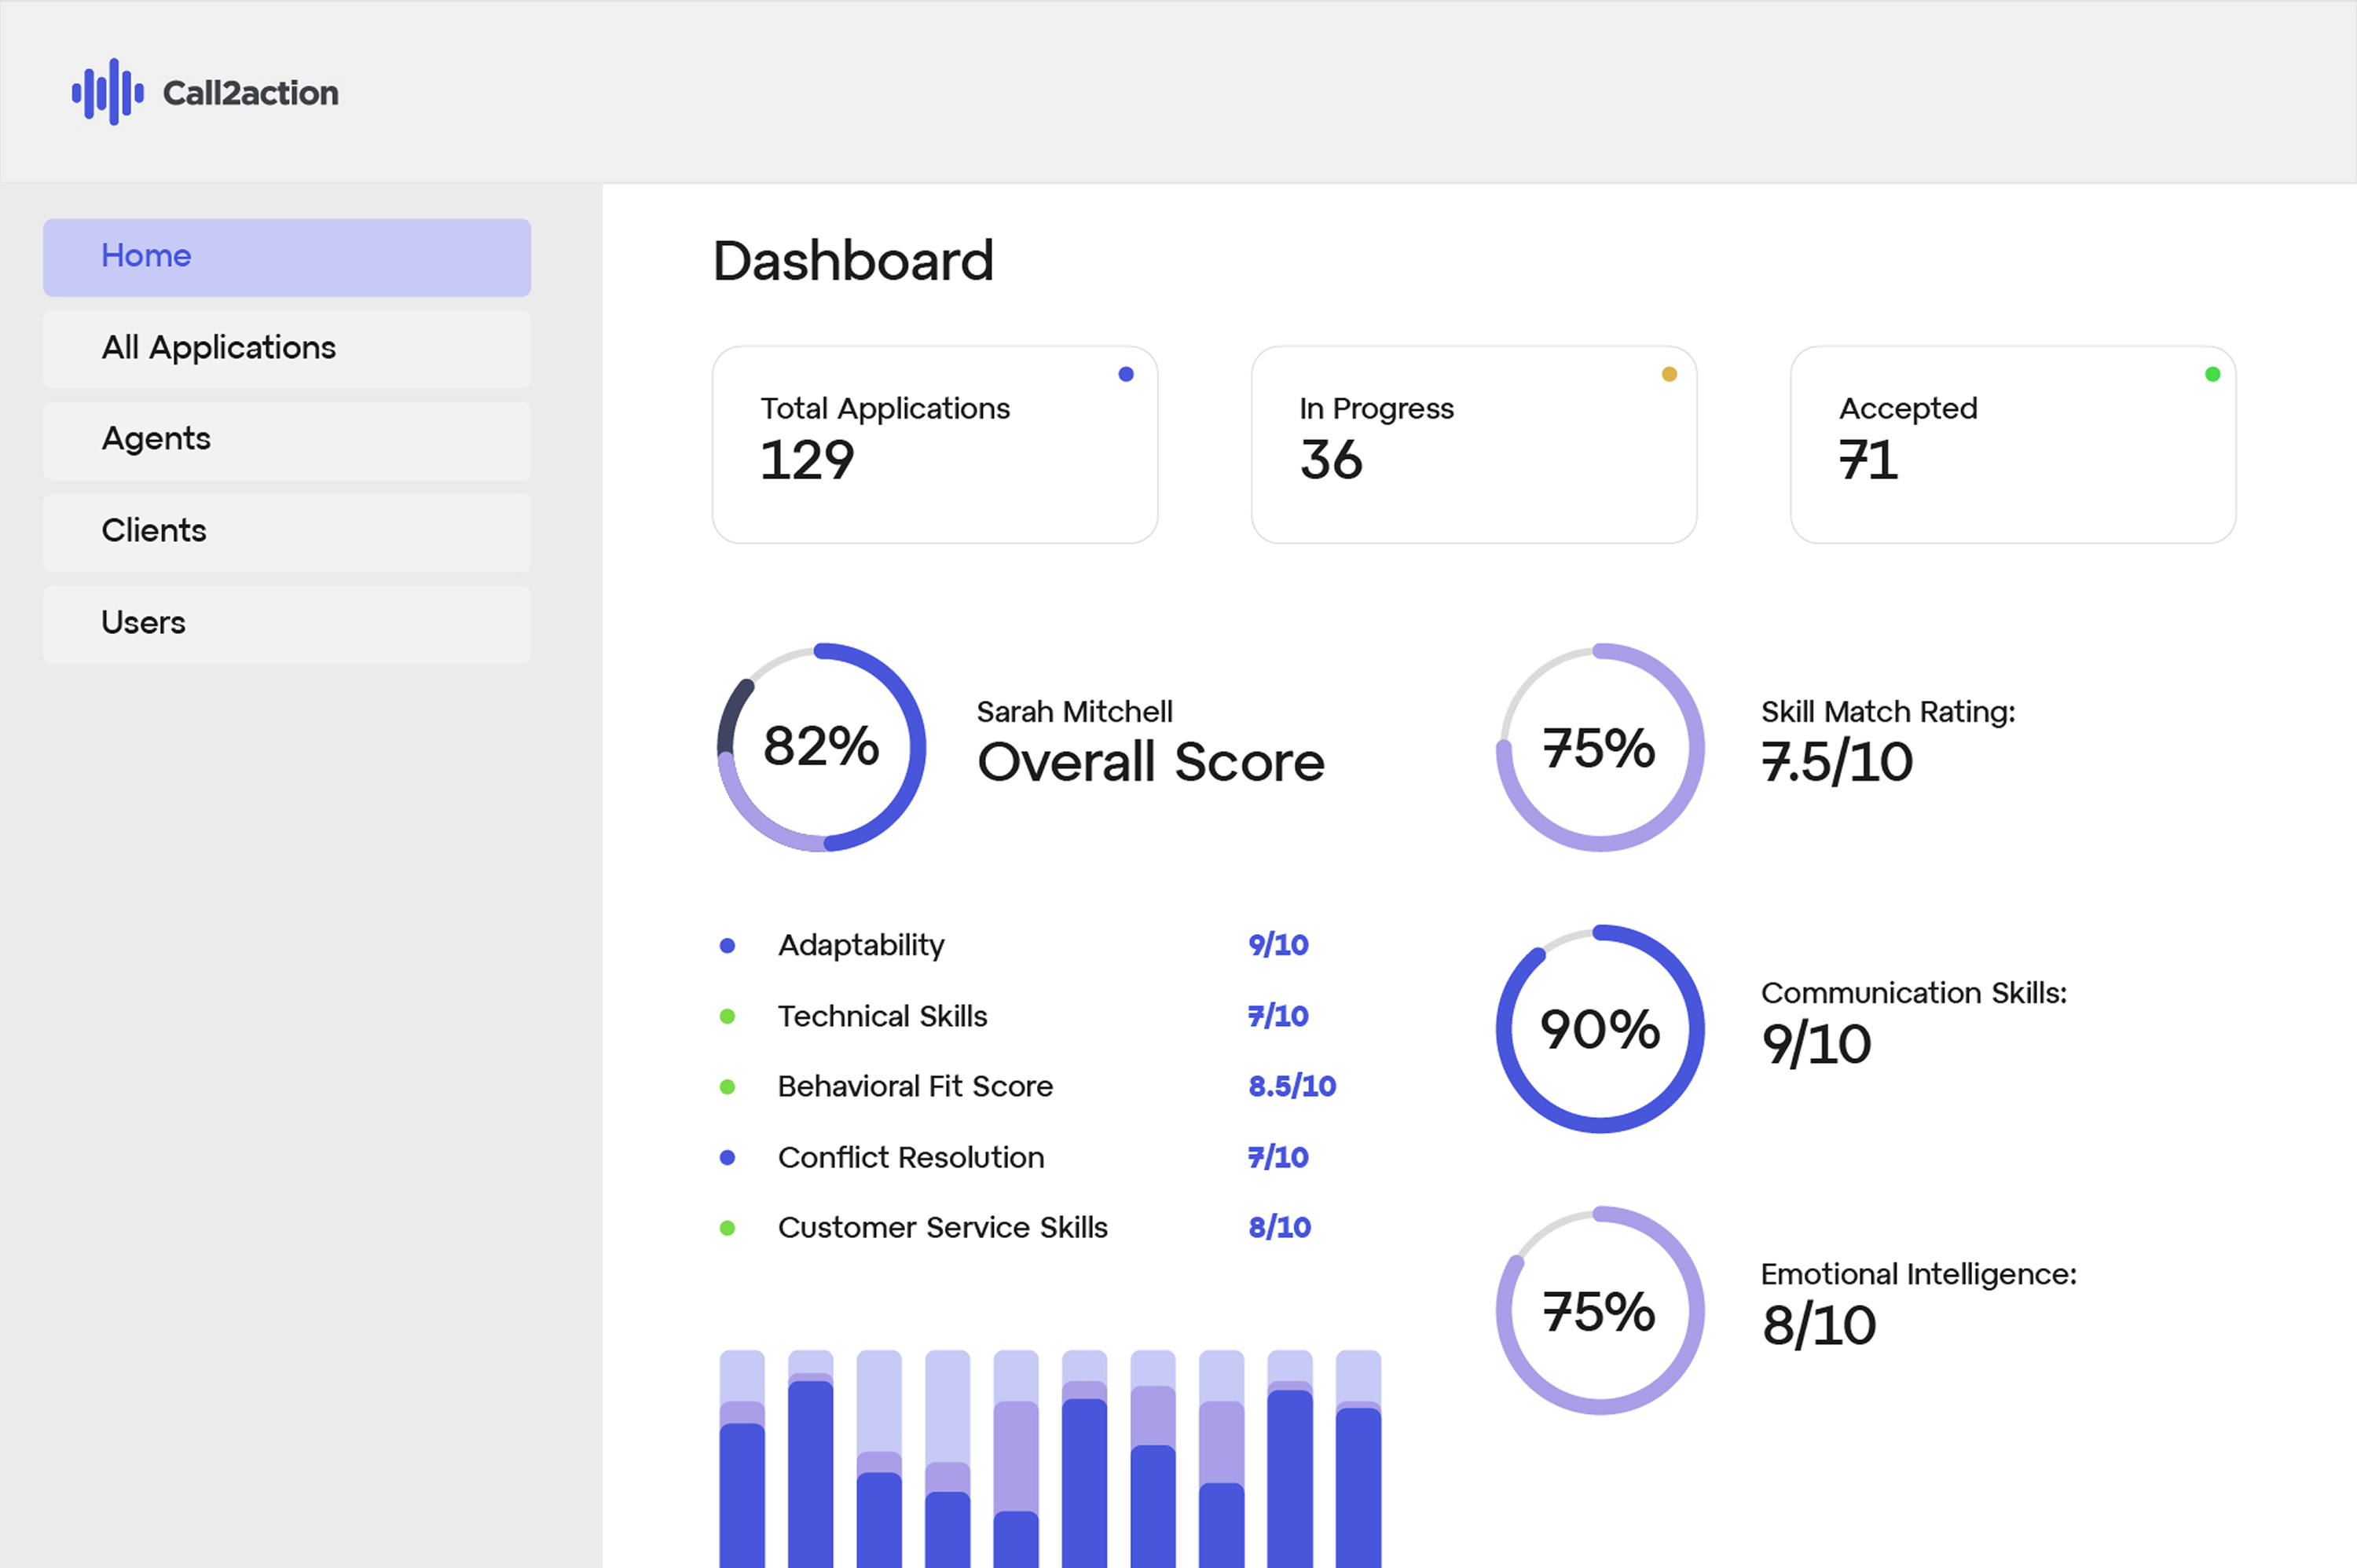Image resolution: width=2357 pixels, height=1568 pixels.
Task: Click the Customer Service Skills green bullet
Action: (x=728, y=1228)
